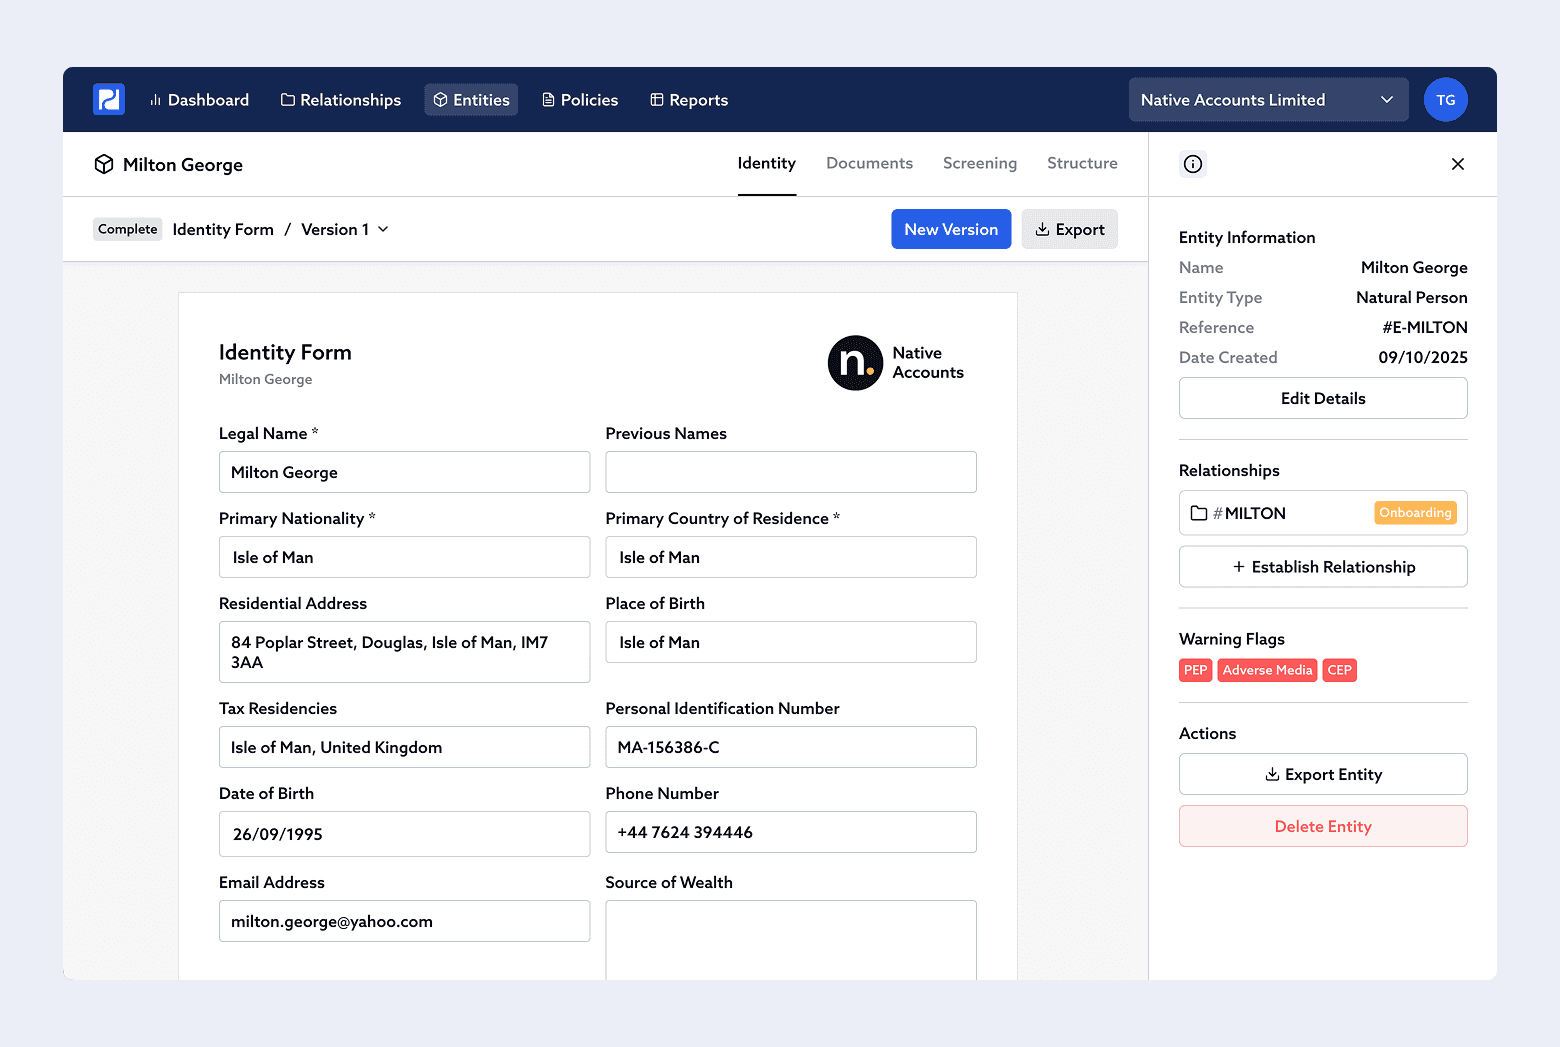This screenshot has height=1047, width=1560.
Task: Click the entity cube icon beside Milton George
Action: click(x=104, y=164)
